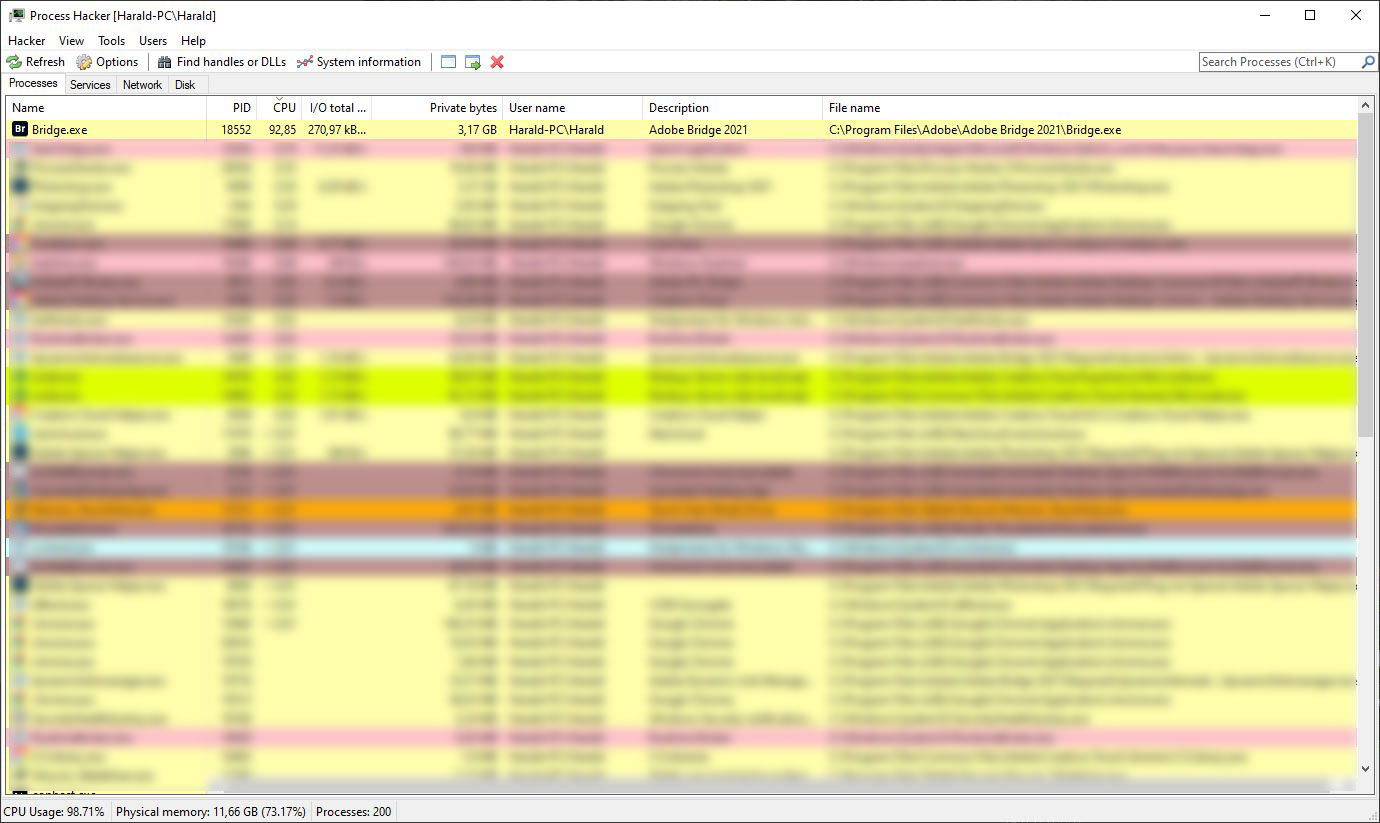Click the Search Processes input field
The height and width of the screenshot is (823, 1380).
pos(1278,62)
